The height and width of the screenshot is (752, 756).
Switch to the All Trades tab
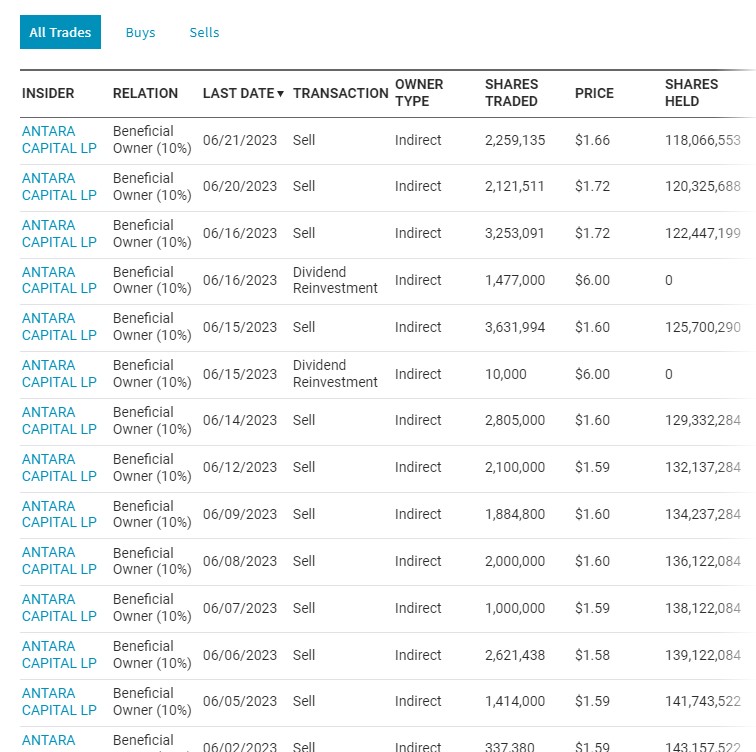[x=60, y=32]
